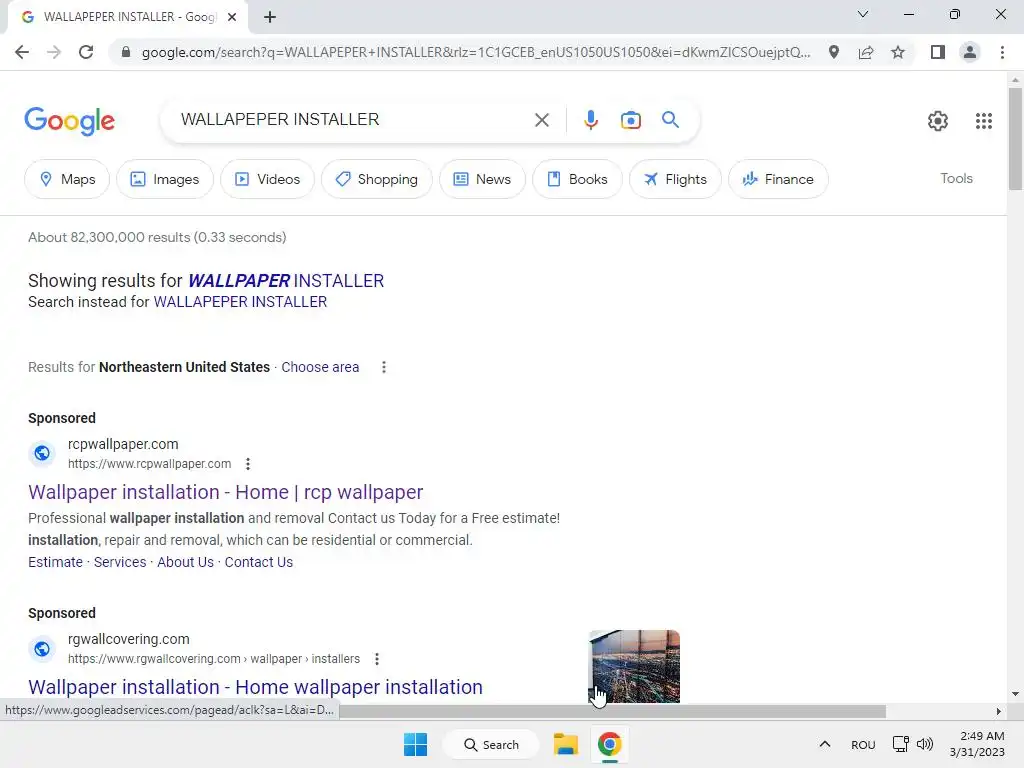The image size is (1024, 768).
Task: Click the scrollbar down arrow
Action: click(1015, 694)
